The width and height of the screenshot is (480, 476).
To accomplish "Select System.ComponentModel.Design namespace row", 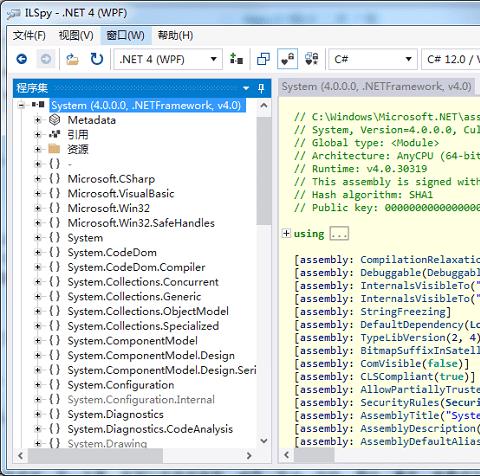I will pos(151,355).
